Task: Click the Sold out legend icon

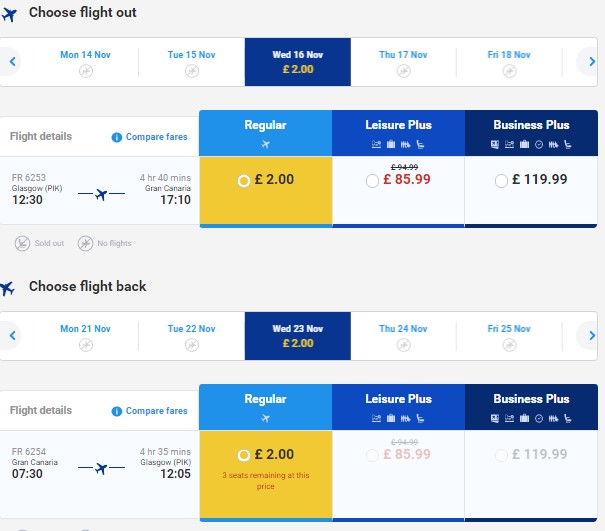Action: [22, 244]
